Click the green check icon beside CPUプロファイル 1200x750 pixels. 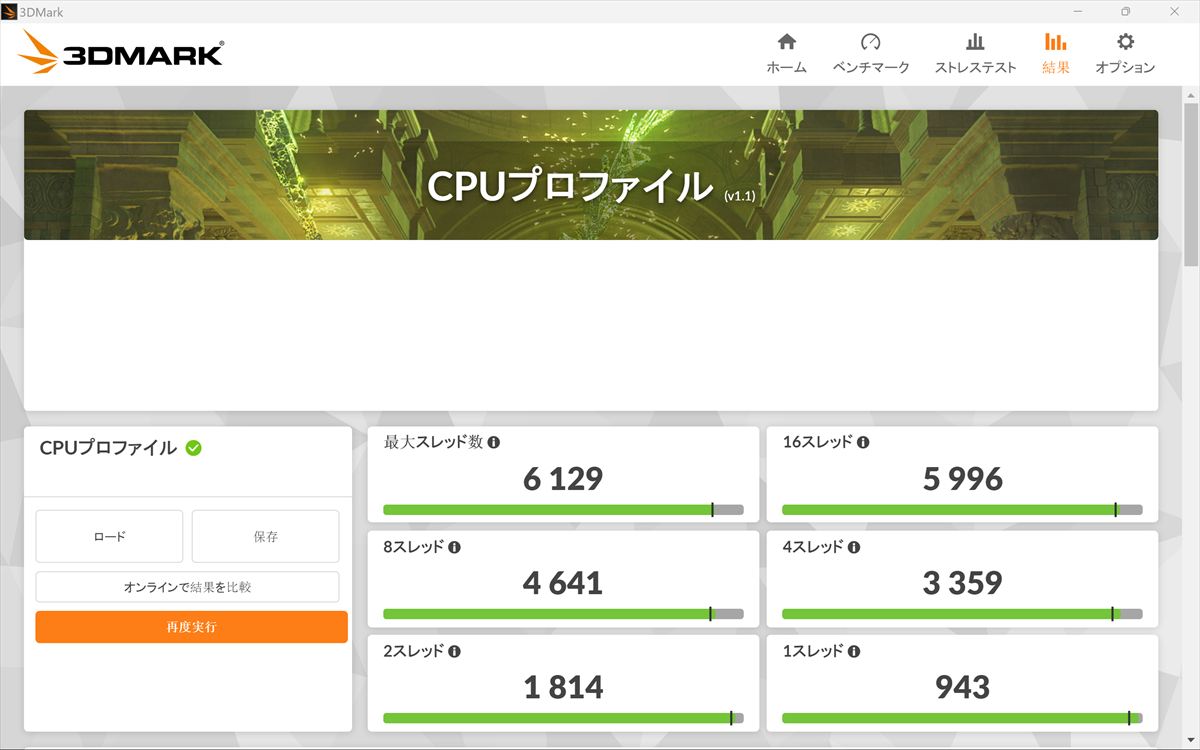pos(193,448)
